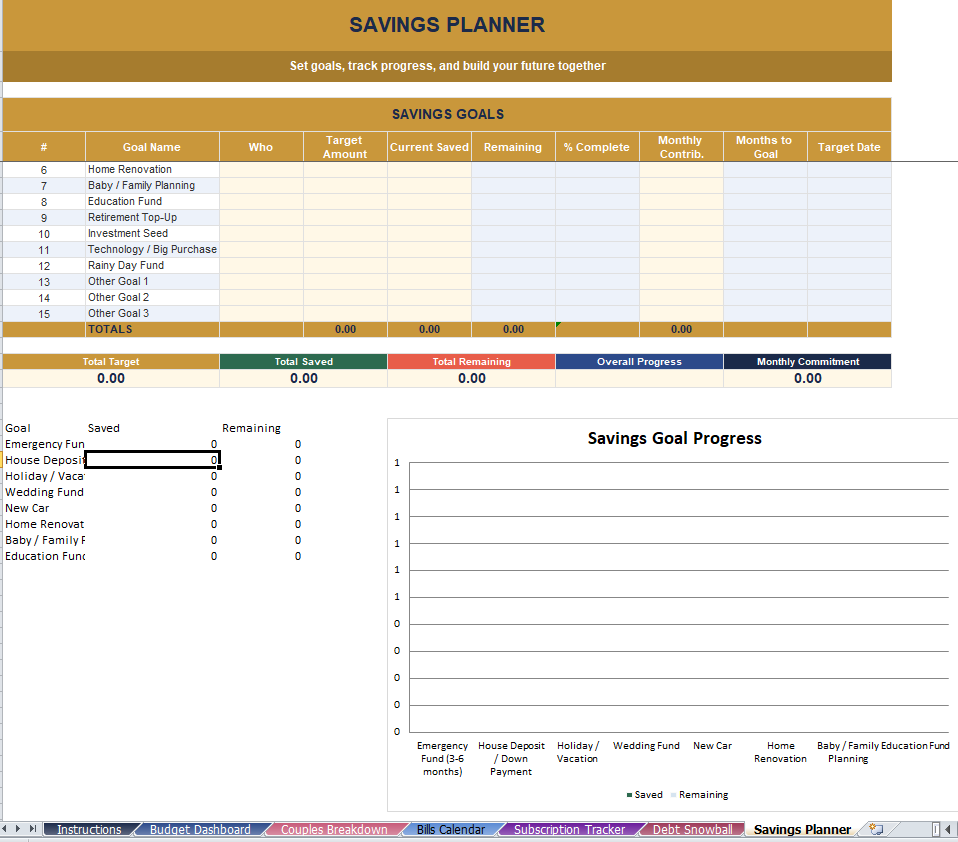Select the Monthly Commitment 0.00 value
This screenshot has width=958, height=842.
click(x=808, y=378)
